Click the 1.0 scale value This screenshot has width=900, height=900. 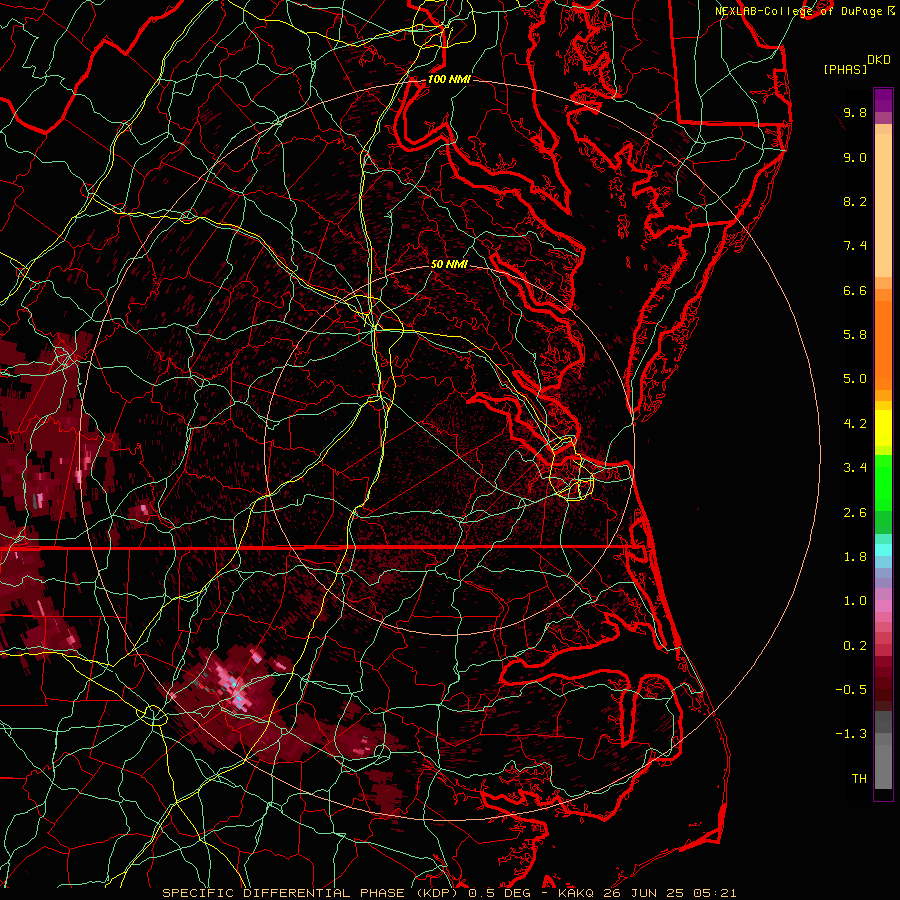(x=855, y=601)
